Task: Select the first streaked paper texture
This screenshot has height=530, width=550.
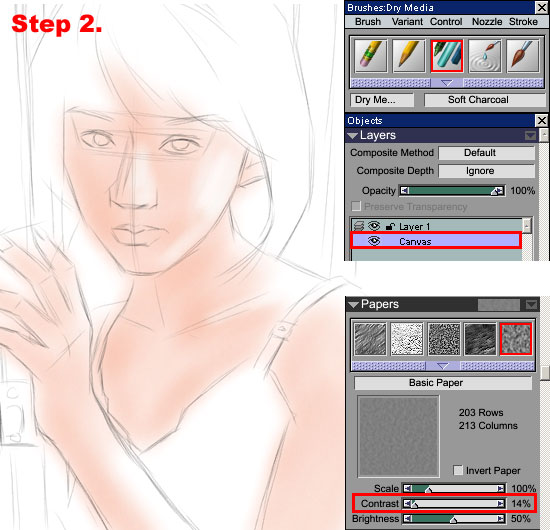Action: point(370,339)
